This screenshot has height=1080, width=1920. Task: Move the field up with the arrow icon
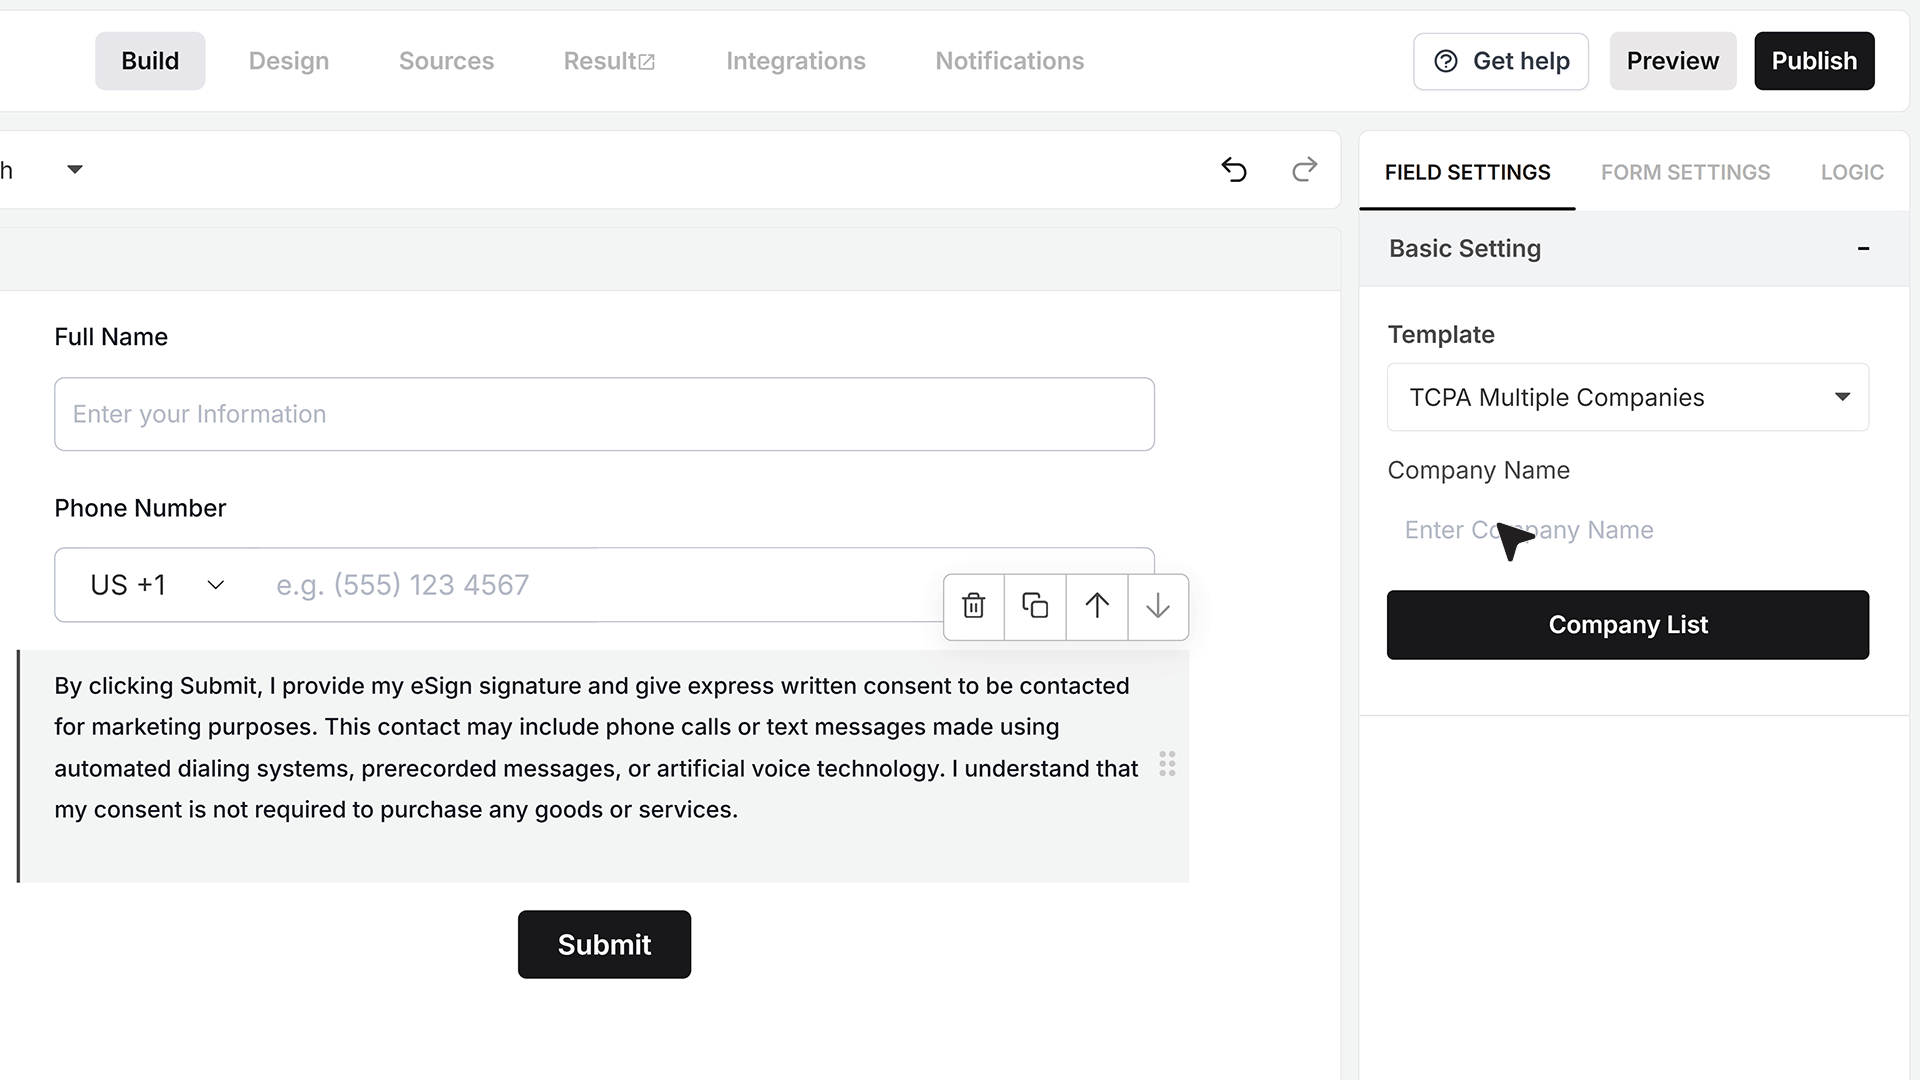tap(1097, 606)
